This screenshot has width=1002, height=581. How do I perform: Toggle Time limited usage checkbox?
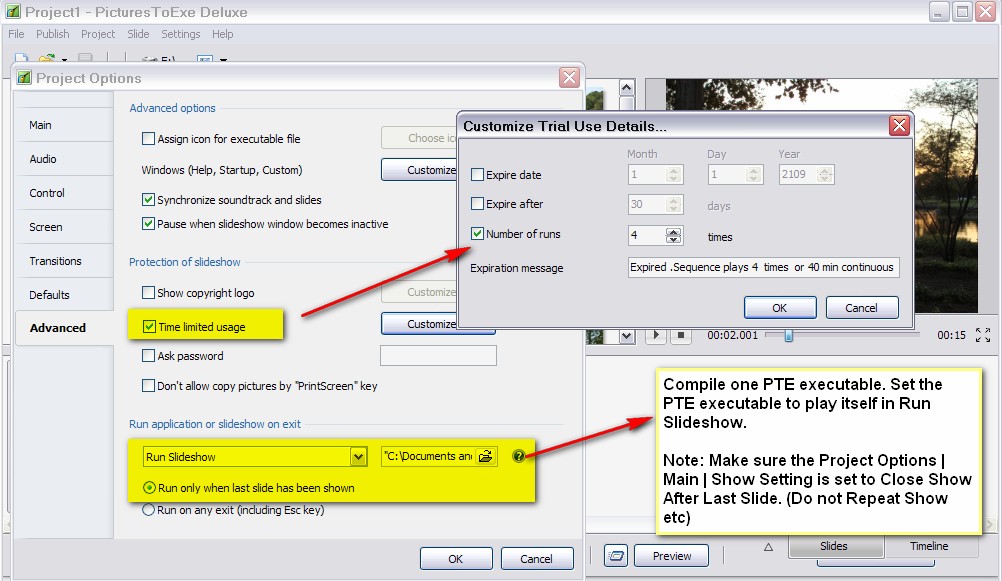149,327
